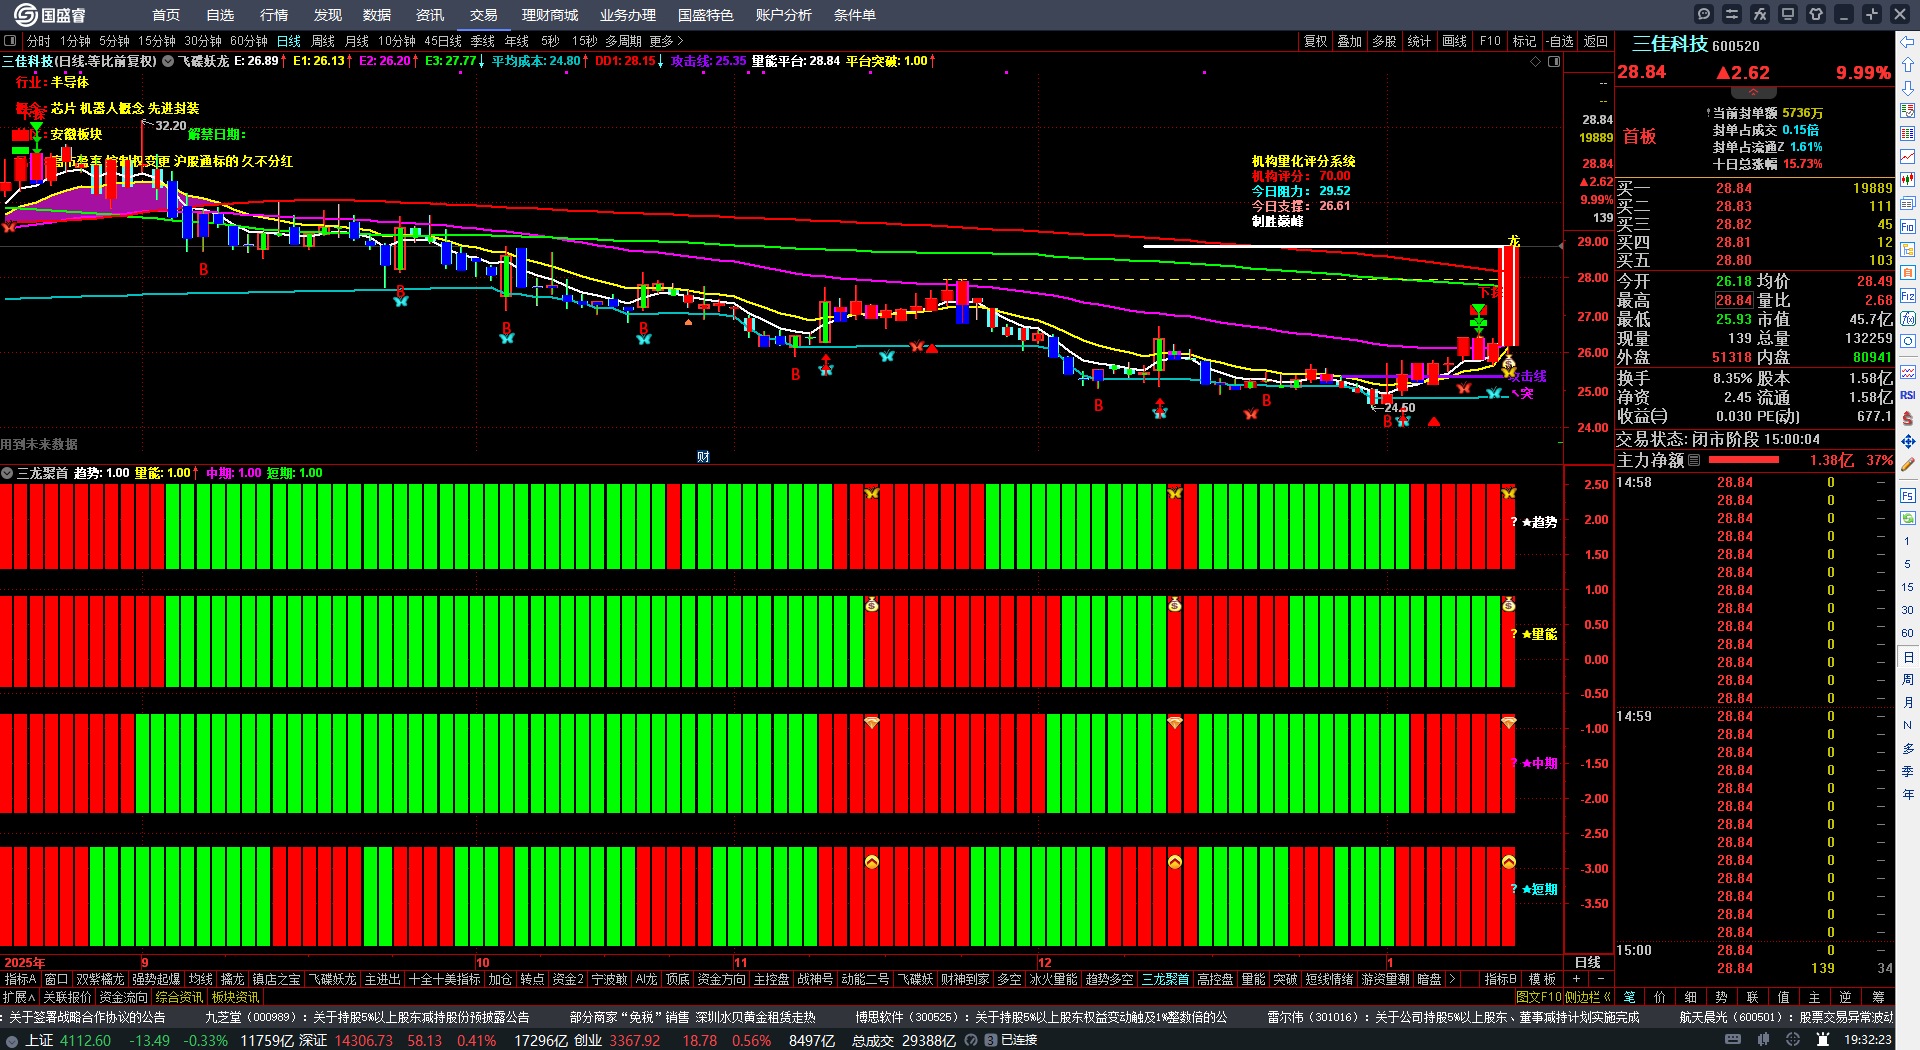
Task: Click the 三佳科技 stock name header
Action: (1670, 44)
